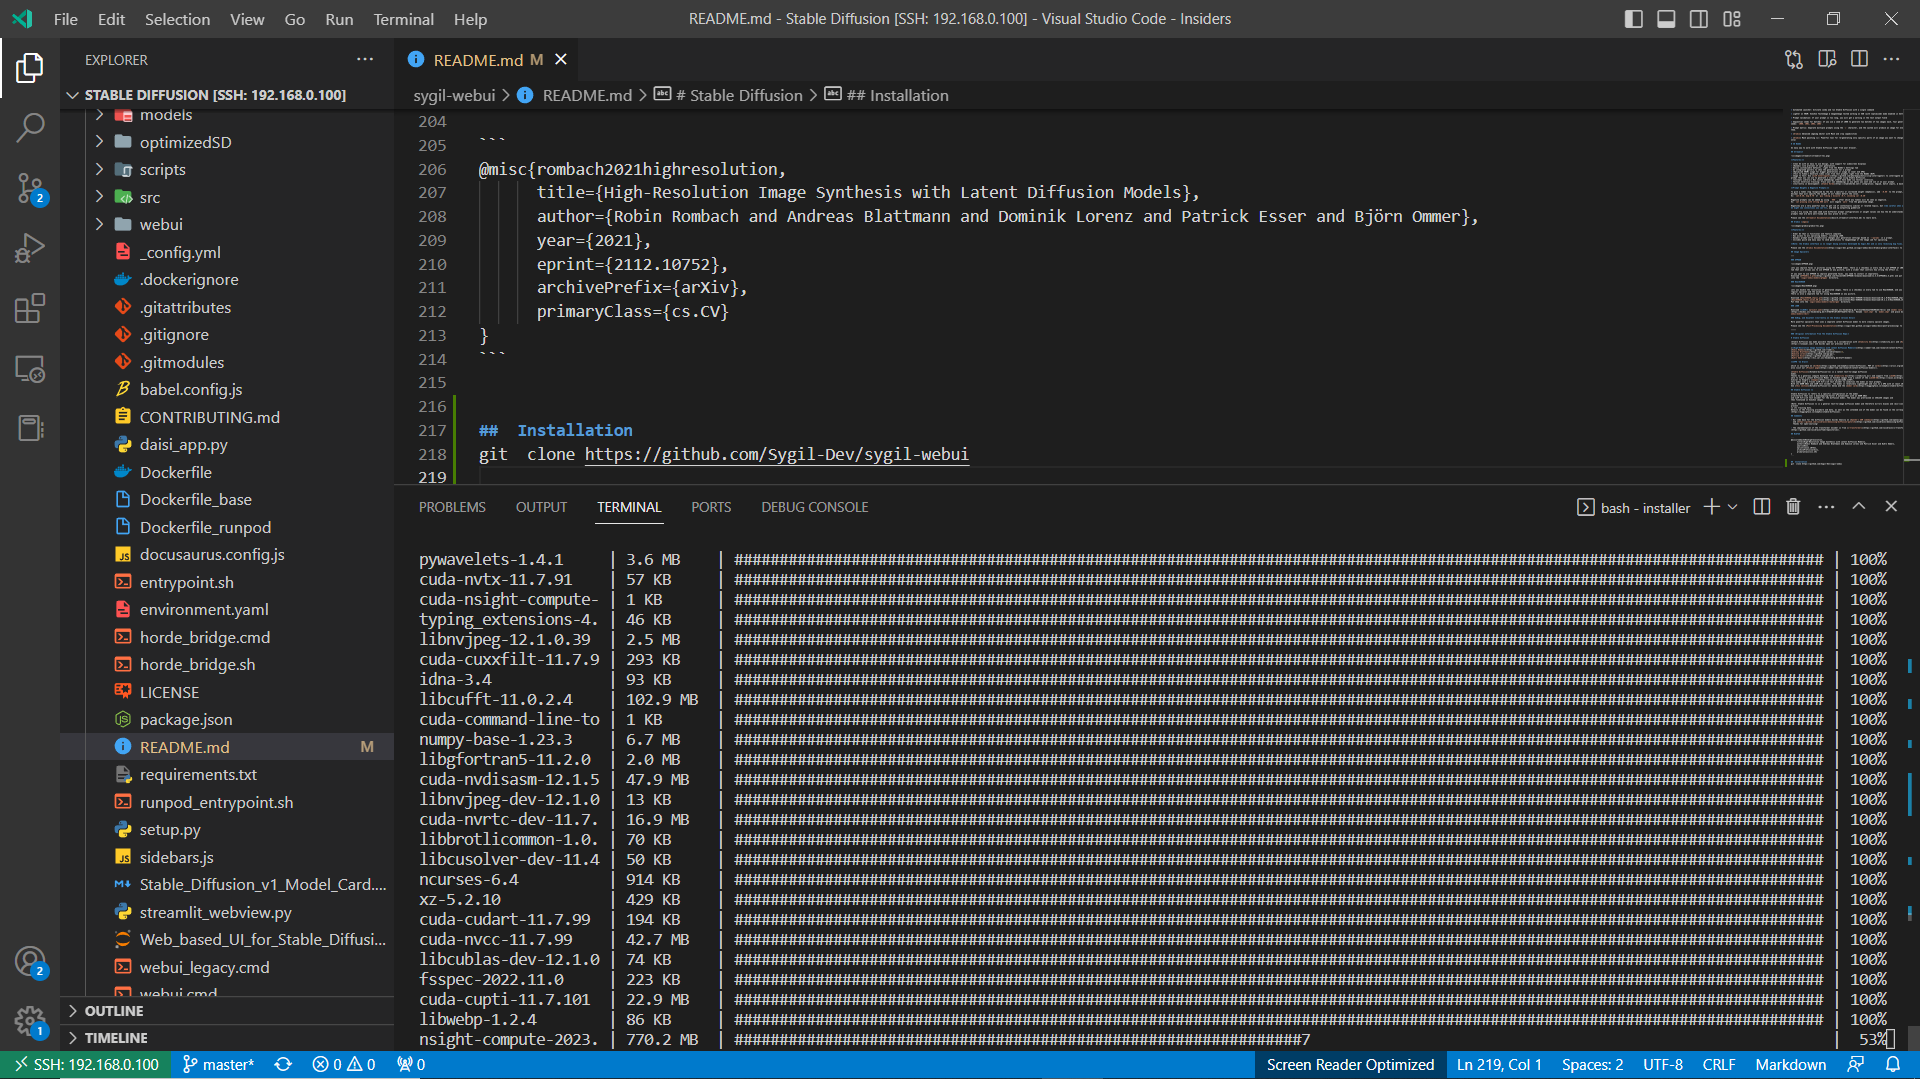Switch to the Output panel tab
Image resolution: width=1920 pixels, height=1079 pixels.
point(541,507)
